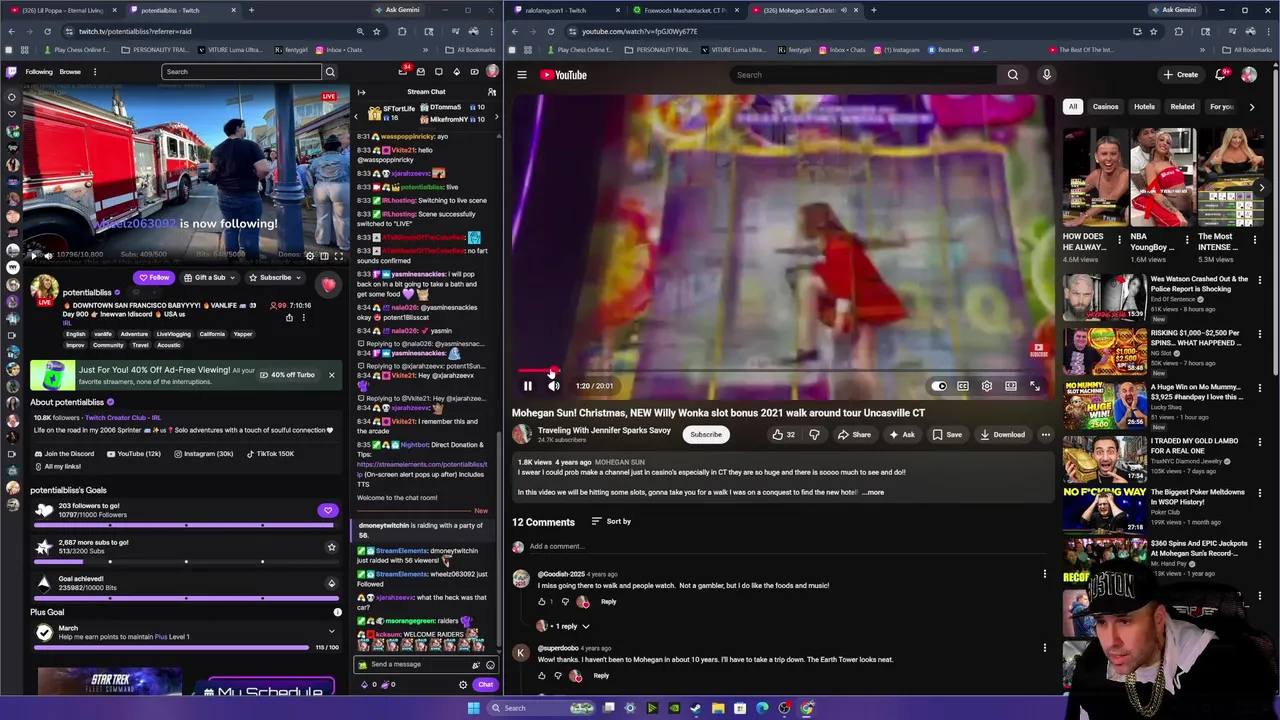1280x720 pixels.
Task: Share the YouTube video
Action: (x=854, y=435)
